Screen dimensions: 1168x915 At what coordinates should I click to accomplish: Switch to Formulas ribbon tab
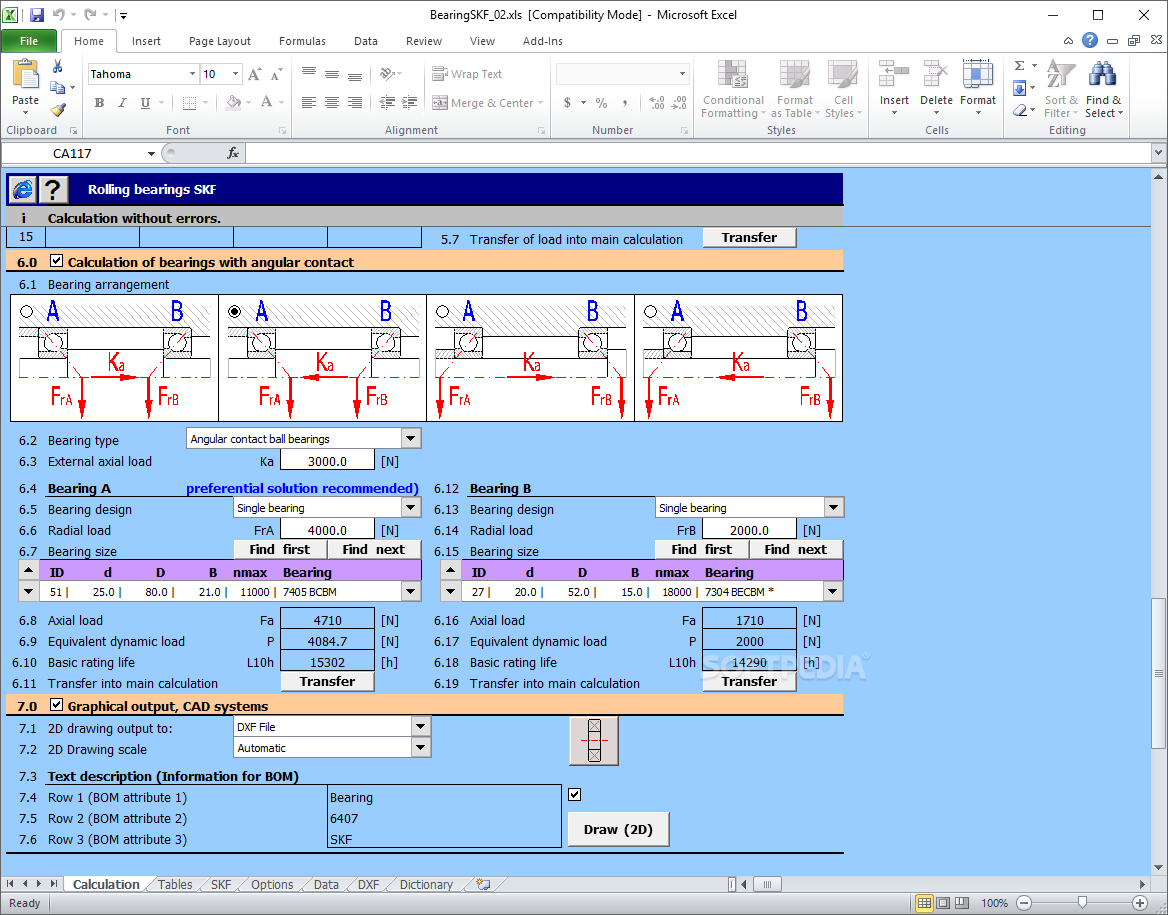coord(302,41)
